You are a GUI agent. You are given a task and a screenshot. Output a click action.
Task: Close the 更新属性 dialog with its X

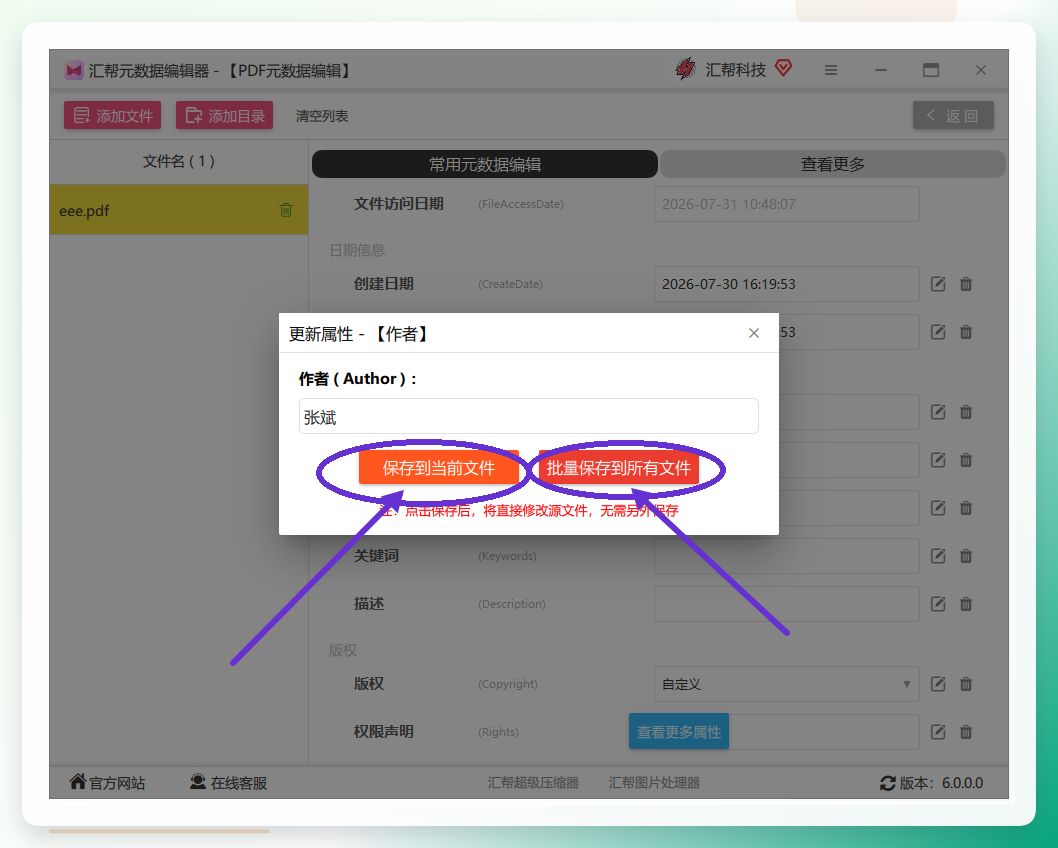pos(754,333)
